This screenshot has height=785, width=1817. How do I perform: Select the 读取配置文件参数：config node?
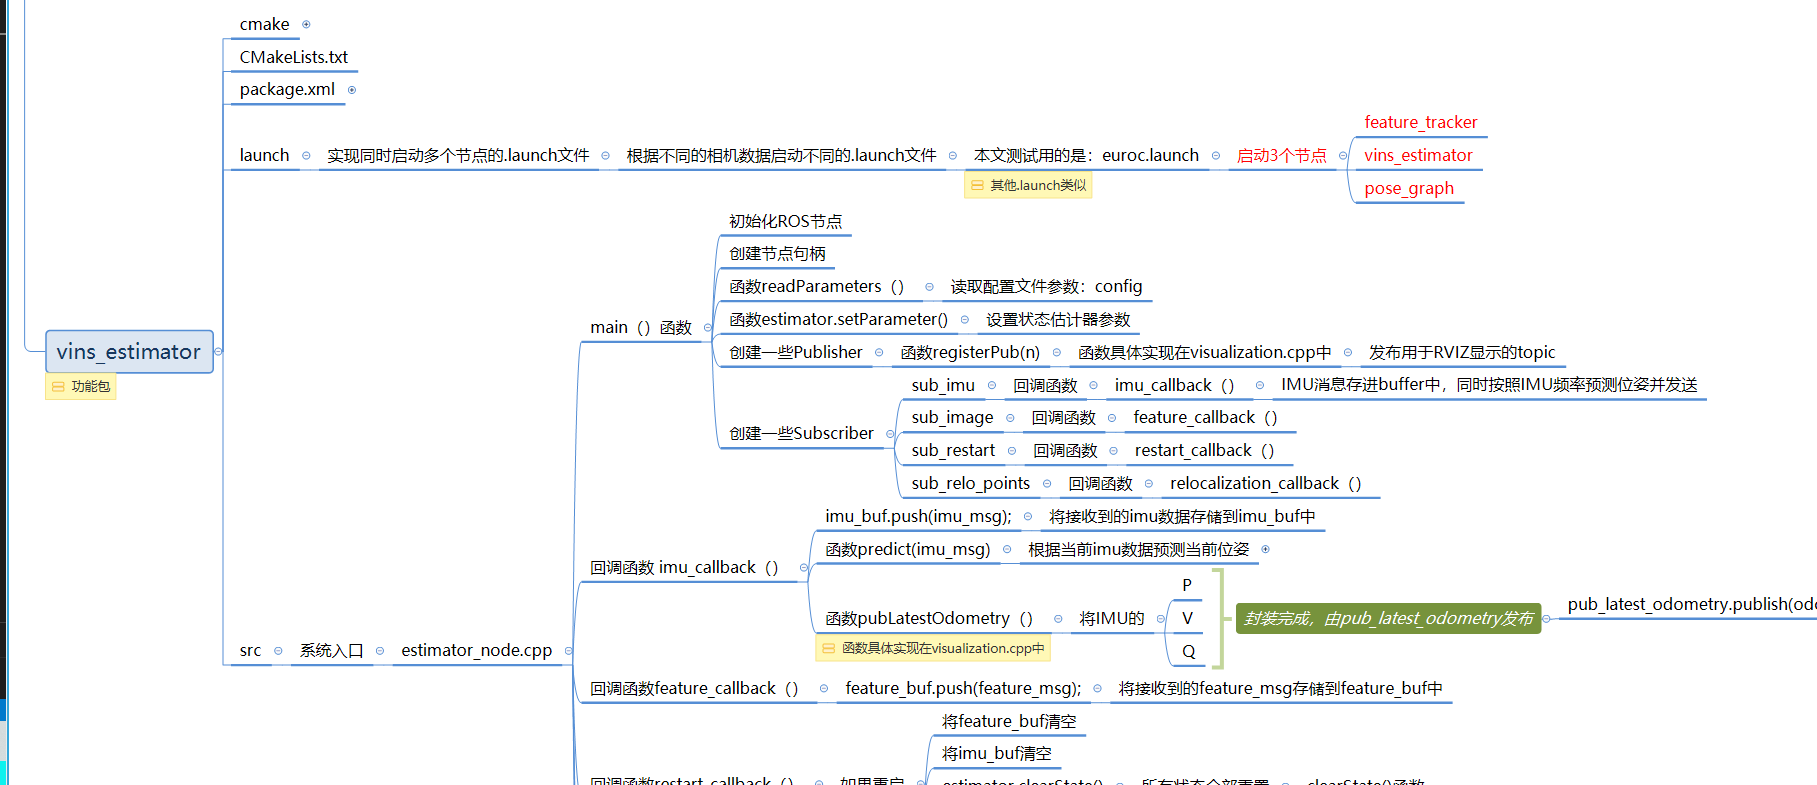(1046, 287)
